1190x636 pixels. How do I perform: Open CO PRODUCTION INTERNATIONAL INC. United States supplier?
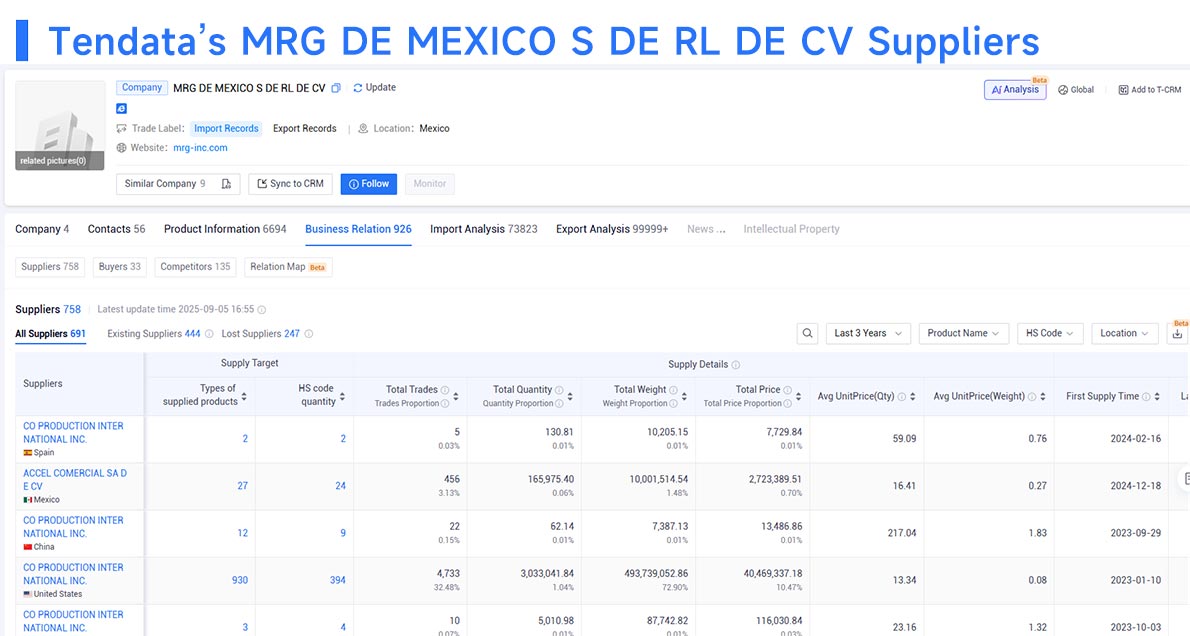pos(73,574)
